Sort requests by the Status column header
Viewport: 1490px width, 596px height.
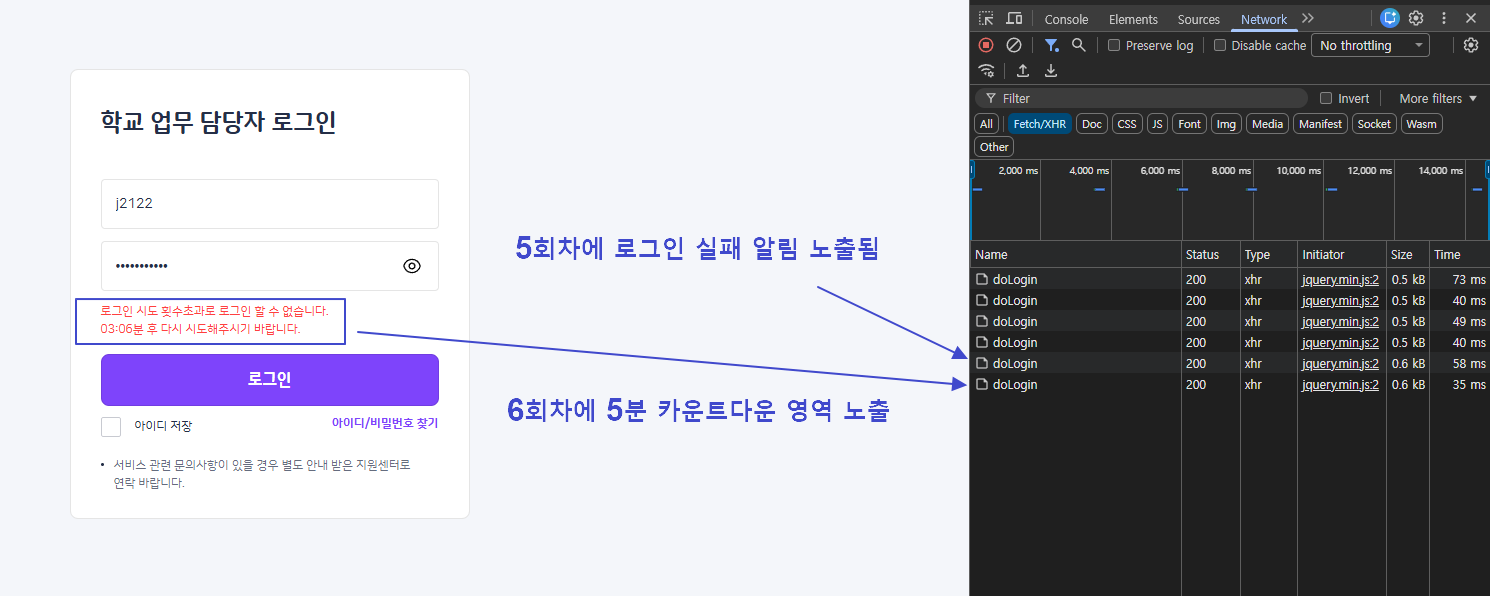(1211, 255)
